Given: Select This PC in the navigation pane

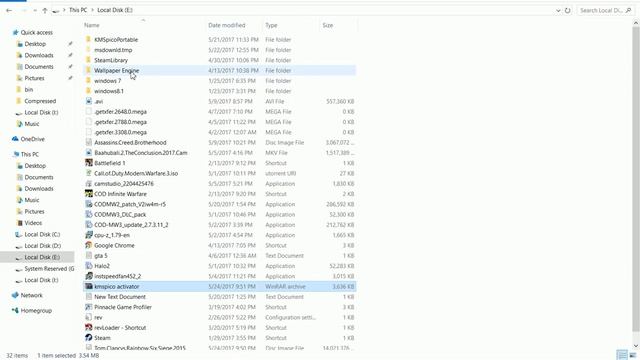Looking at the screenshot, I should 29,154.
